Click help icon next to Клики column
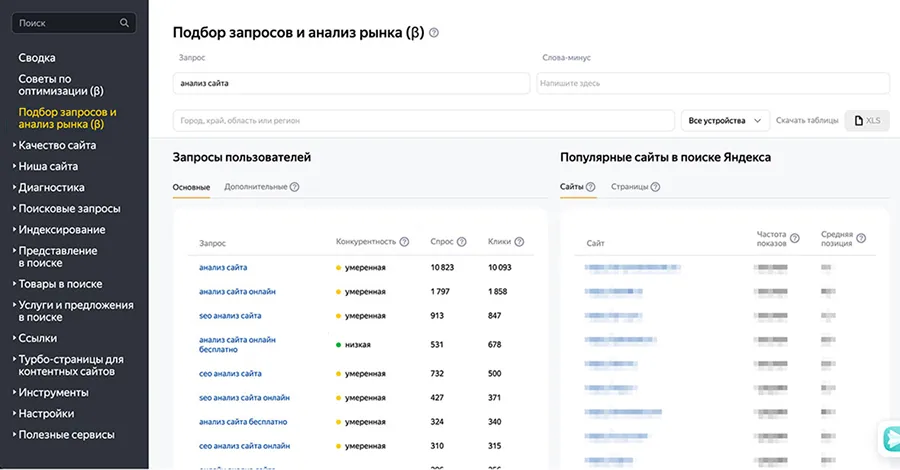Screen dimensions: 900x470 519,242
